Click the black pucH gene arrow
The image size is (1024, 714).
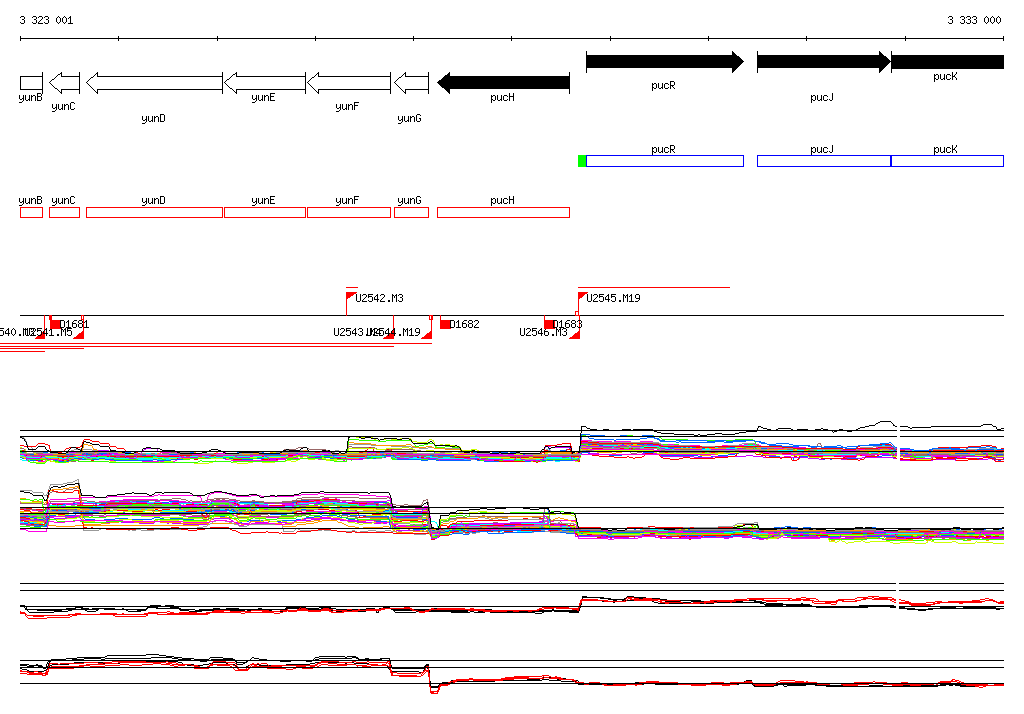tap(504, 83)
